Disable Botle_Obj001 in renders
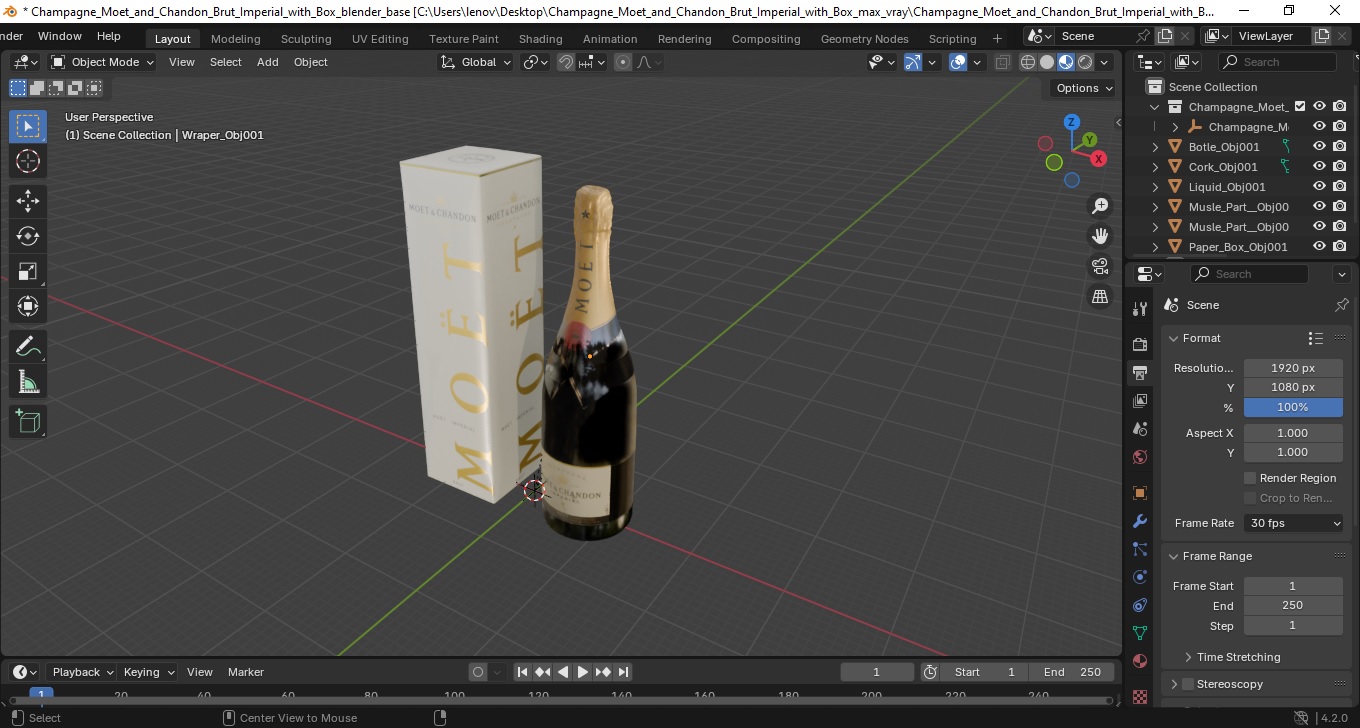 (x=1340, y=147)
